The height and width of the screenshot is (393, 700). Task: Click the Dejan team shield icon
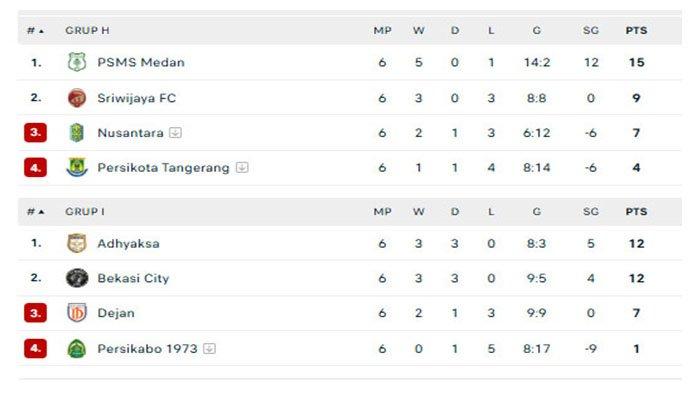[77, 313]
